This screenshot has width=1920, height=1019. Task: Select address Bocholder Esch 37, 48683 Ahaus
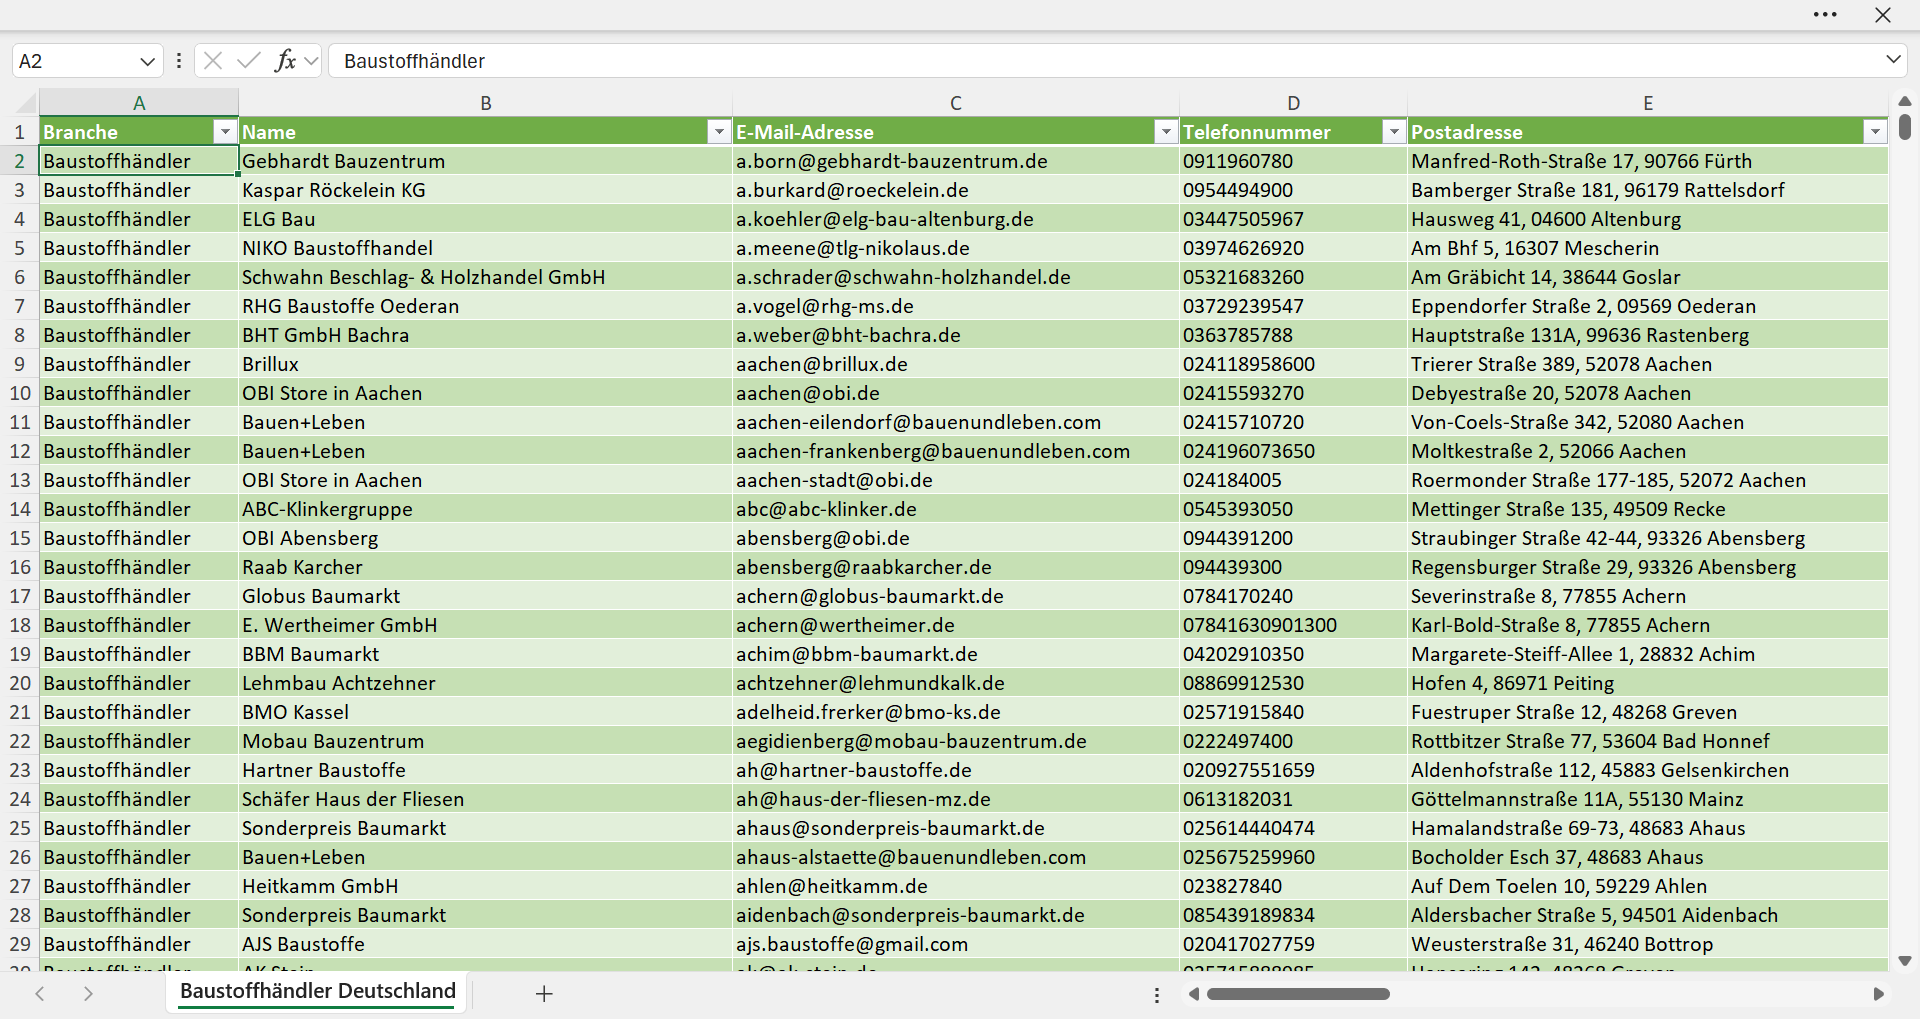pos(1648,857)
